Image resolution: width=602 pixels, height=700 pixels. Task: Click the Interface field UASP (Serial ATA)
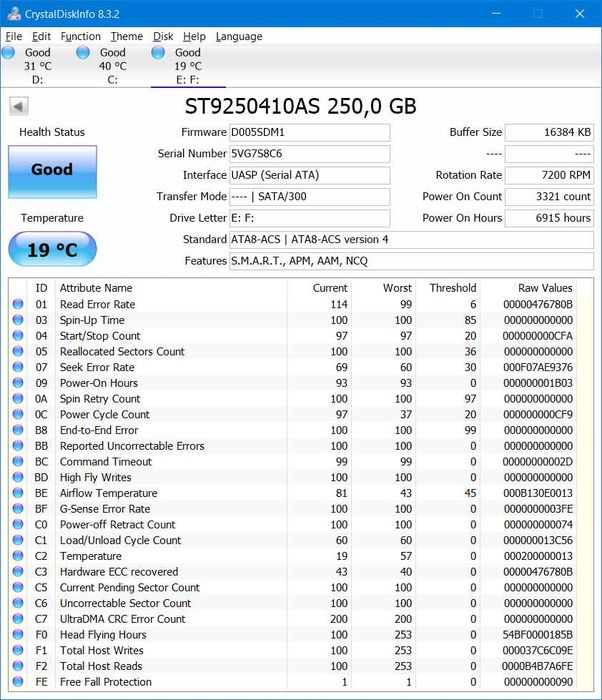pyautogui.click(x=309, y=175)
